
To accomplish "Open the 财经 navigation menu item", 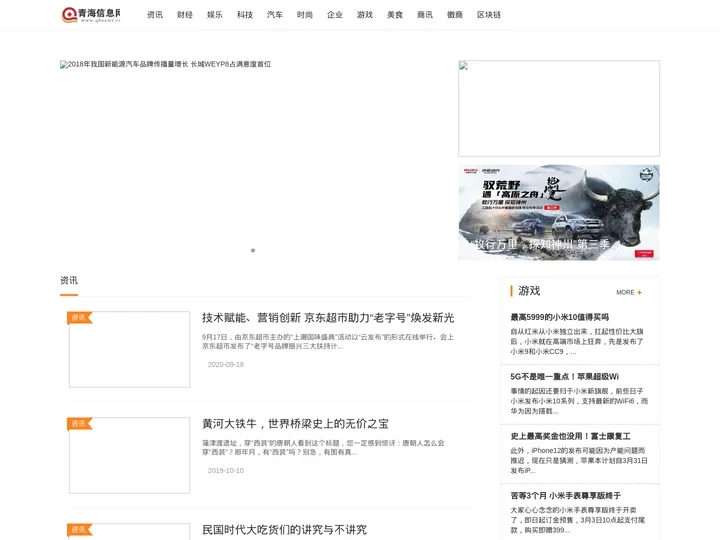I will coord(185,15).
